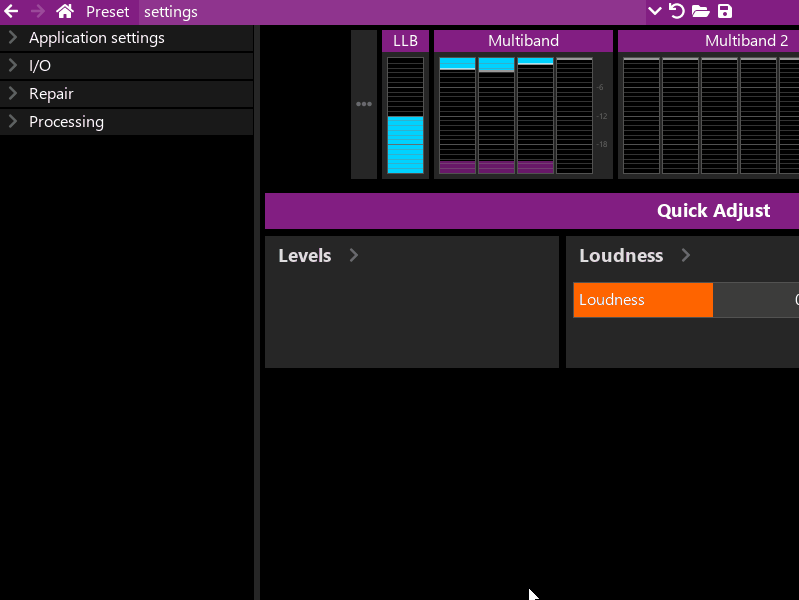Select the Multiband meter header
The height and width of the screenshot is (600, 799).
pos(523,41)
